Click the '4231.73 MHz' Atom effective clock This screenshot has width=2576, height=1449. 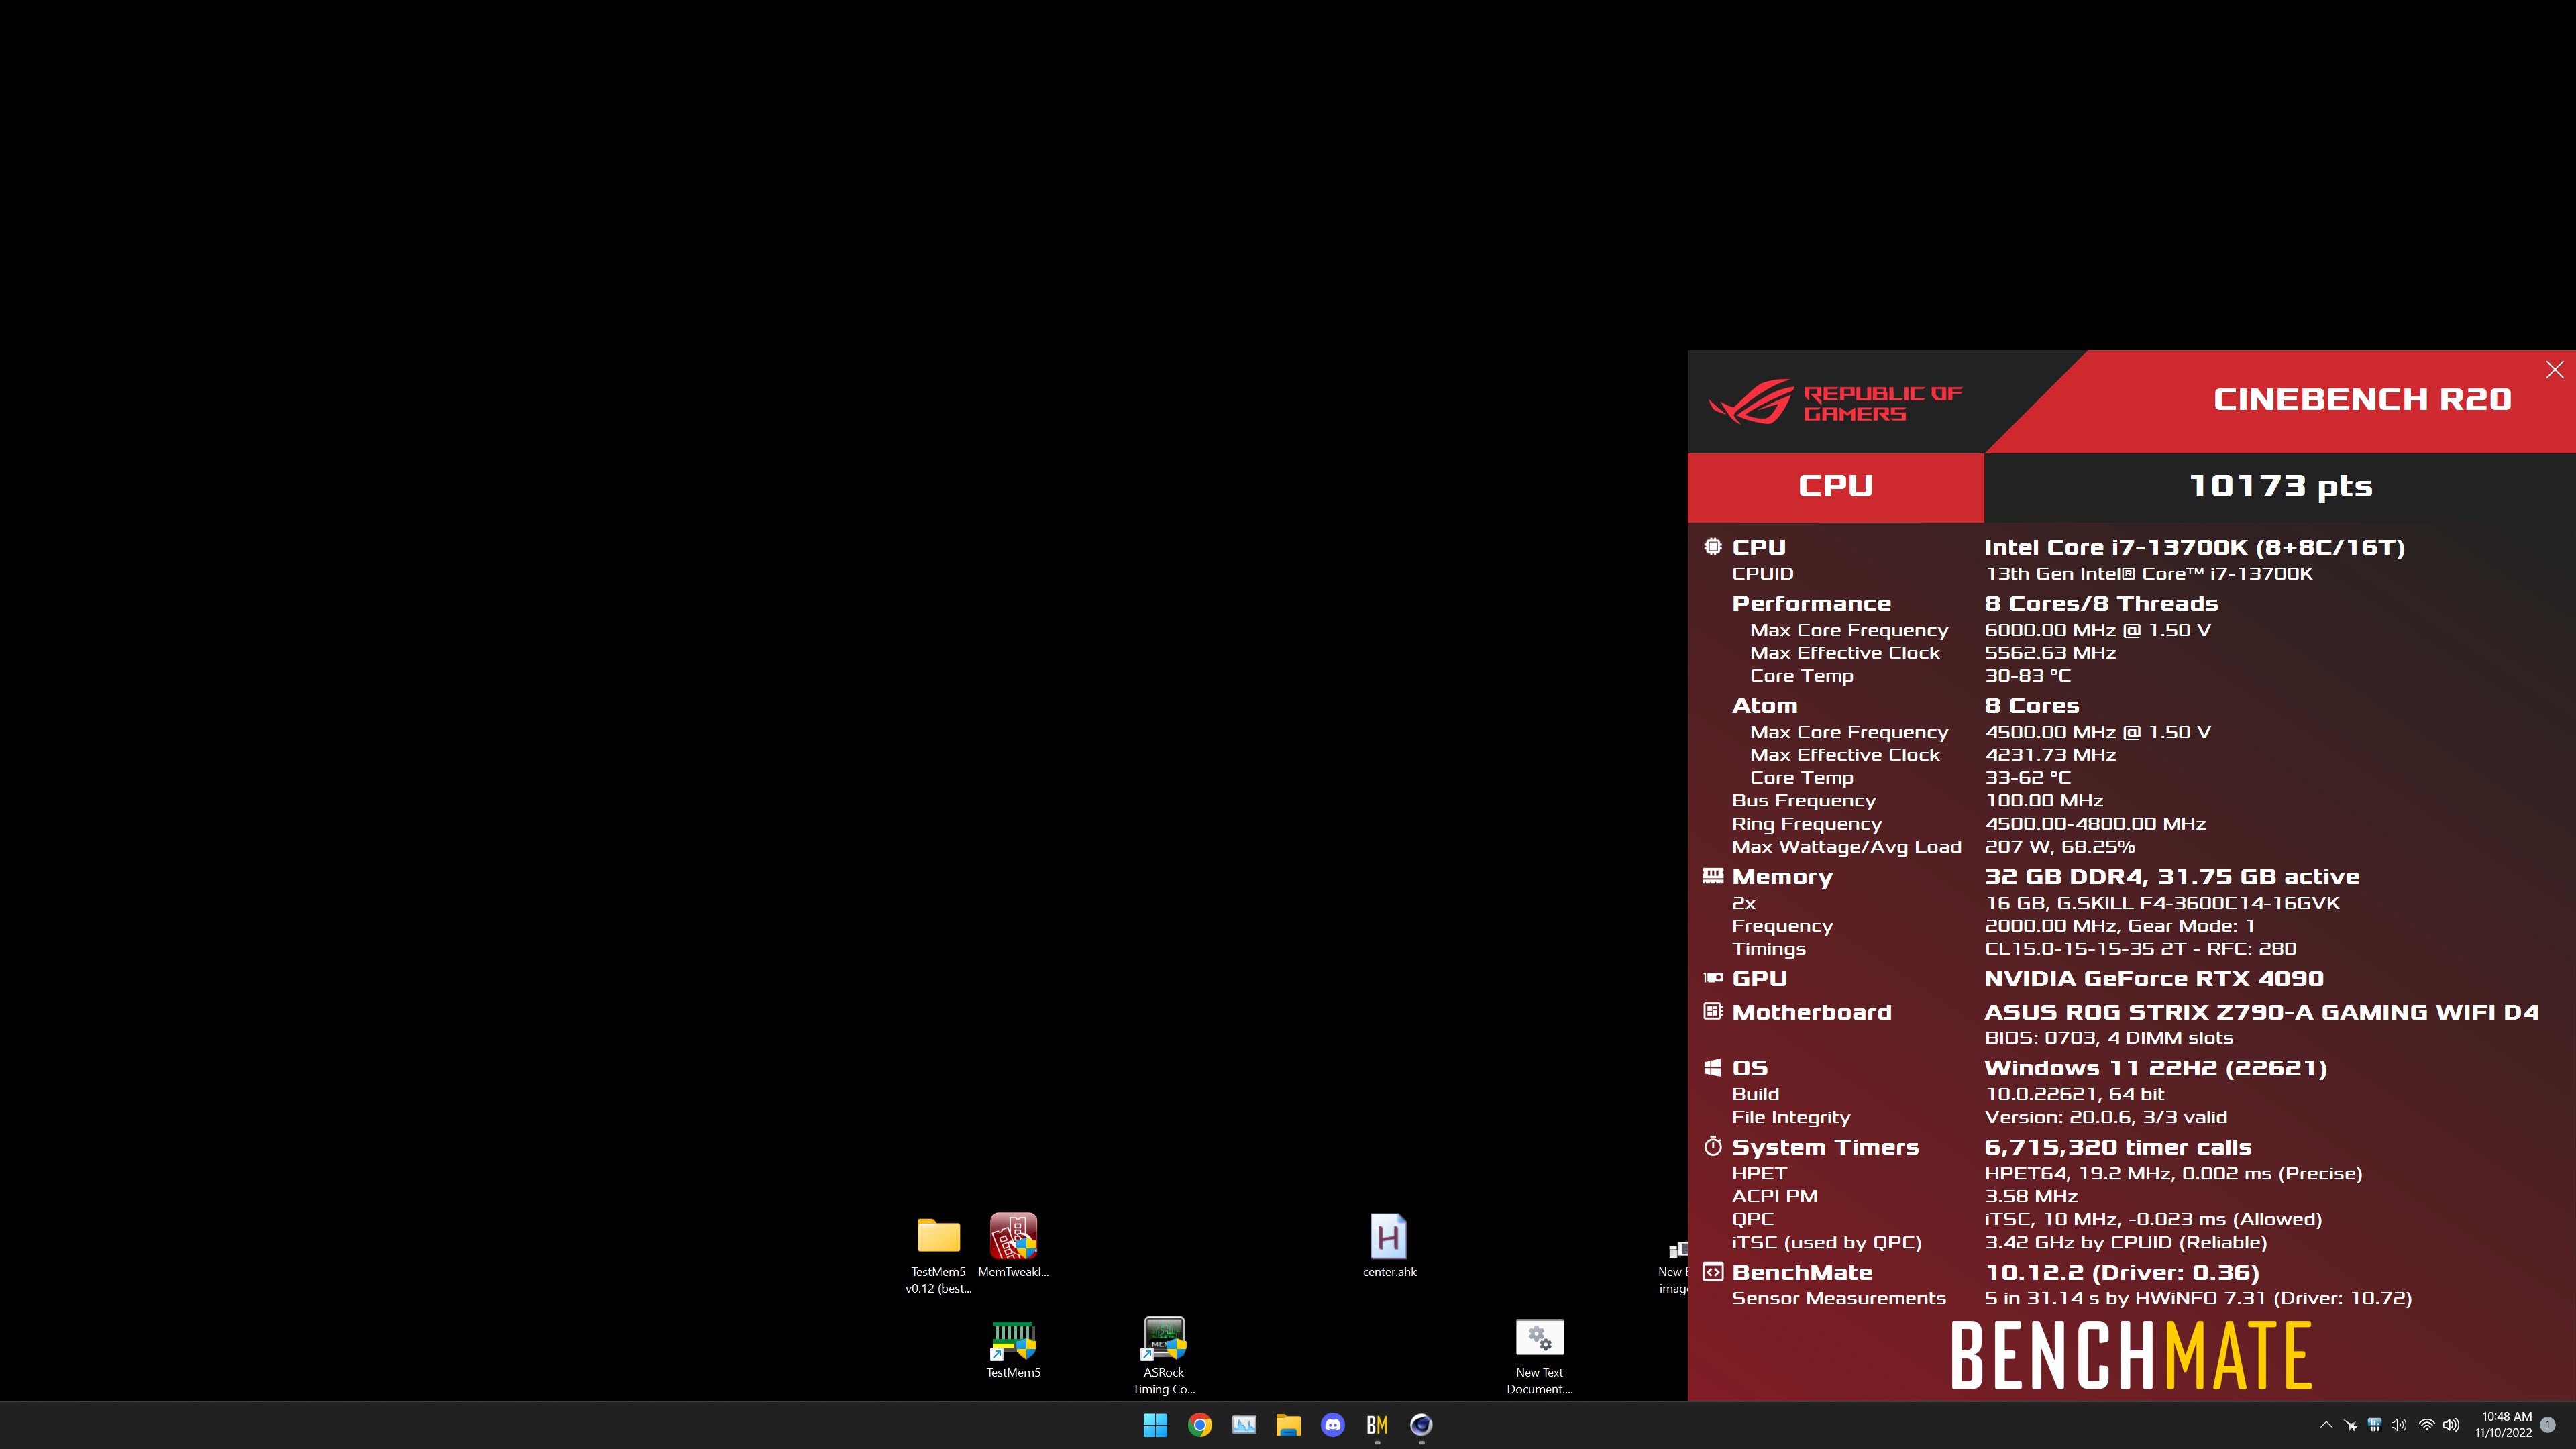point(2050,754)
